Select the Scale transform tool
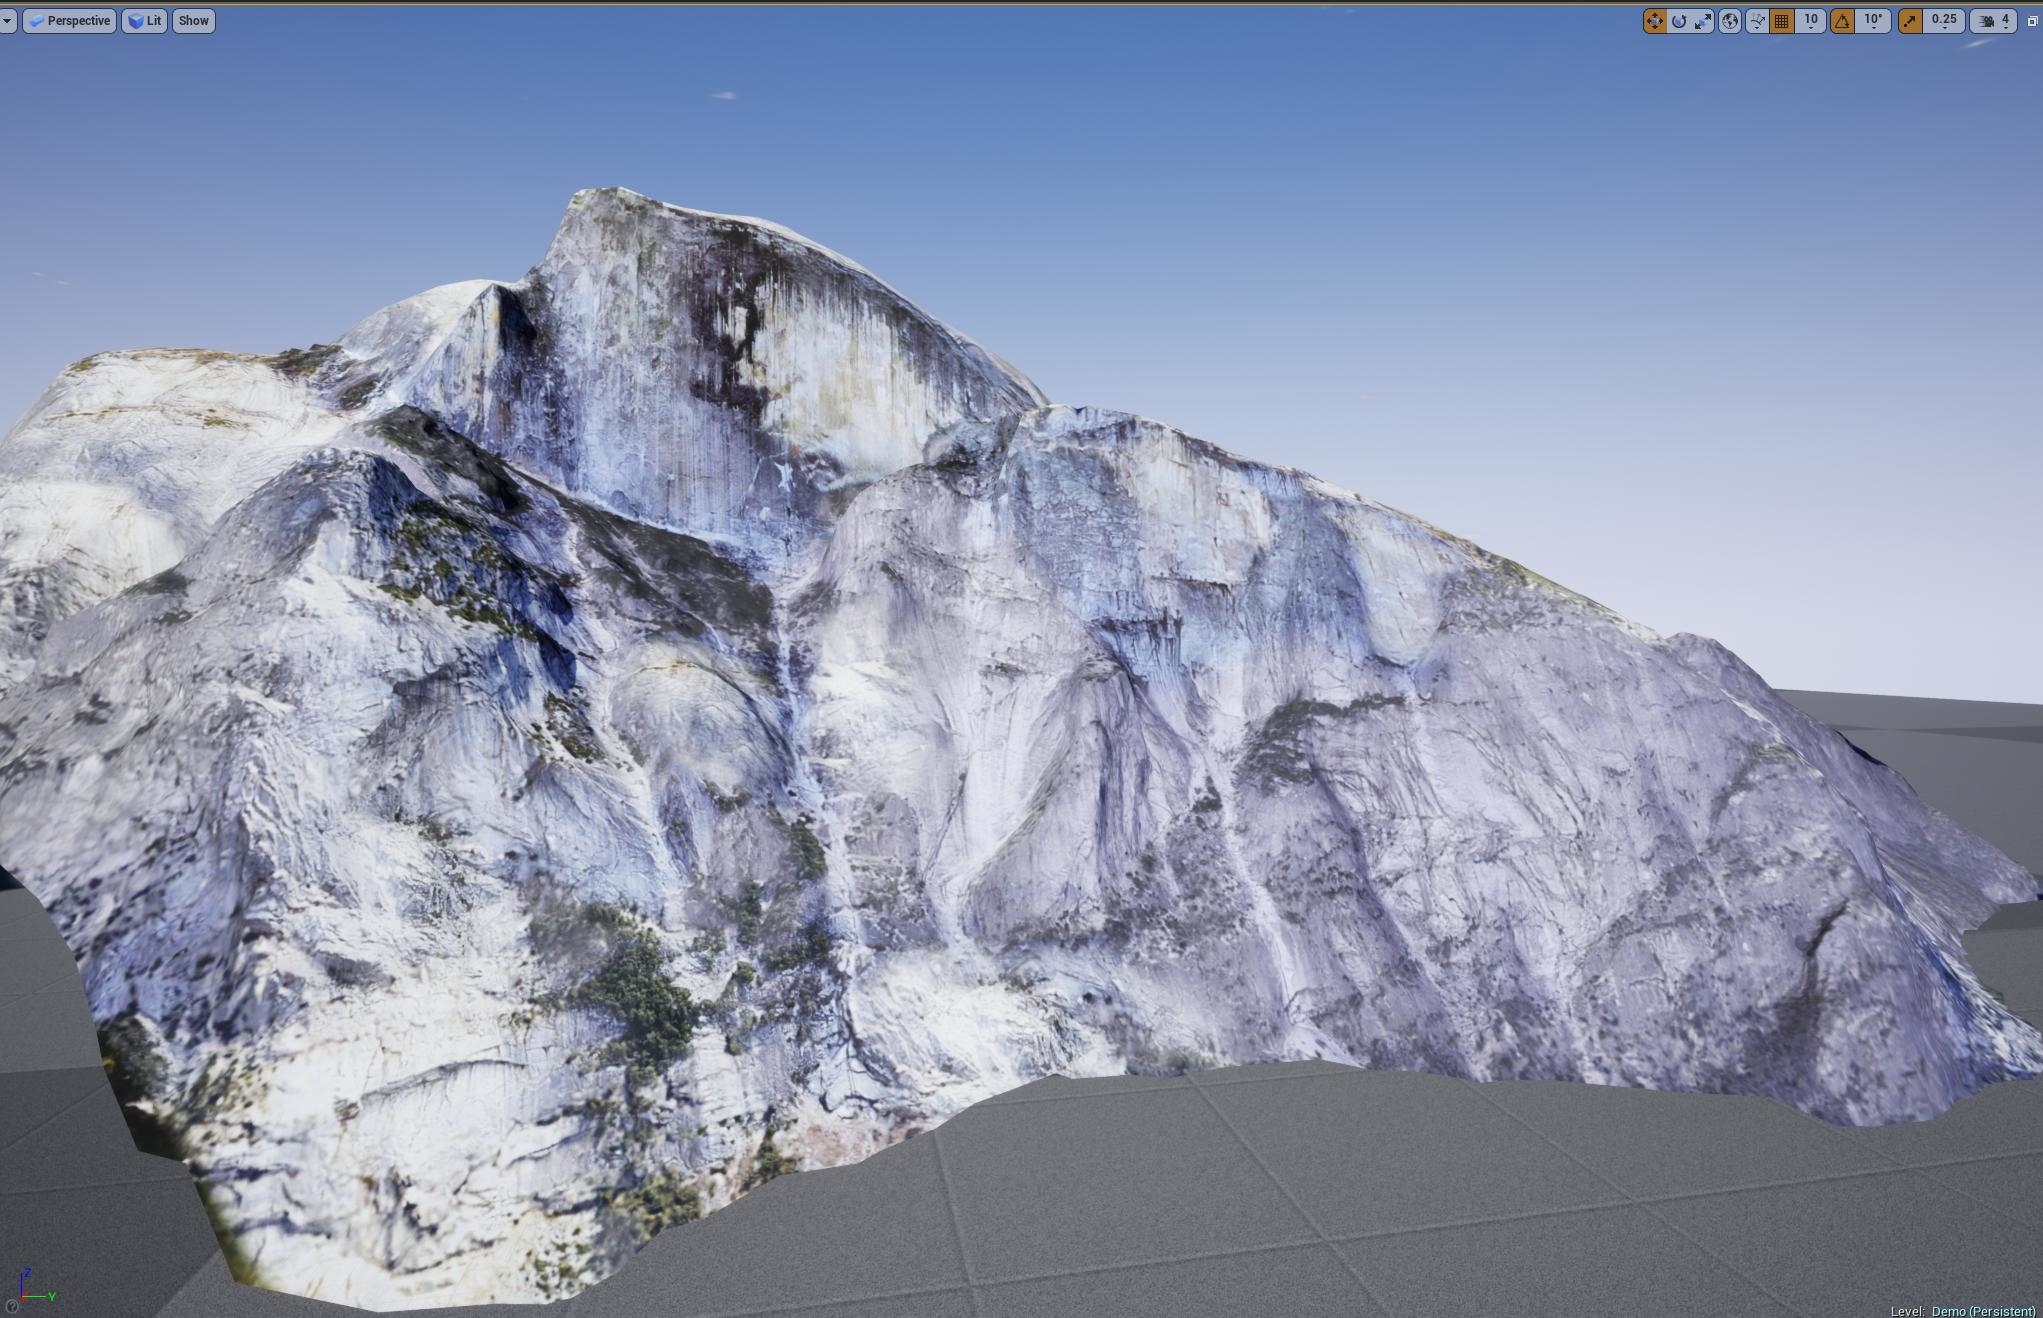The height and width of the screenshot is (1318, 2043). click(x=1703, y=20)
